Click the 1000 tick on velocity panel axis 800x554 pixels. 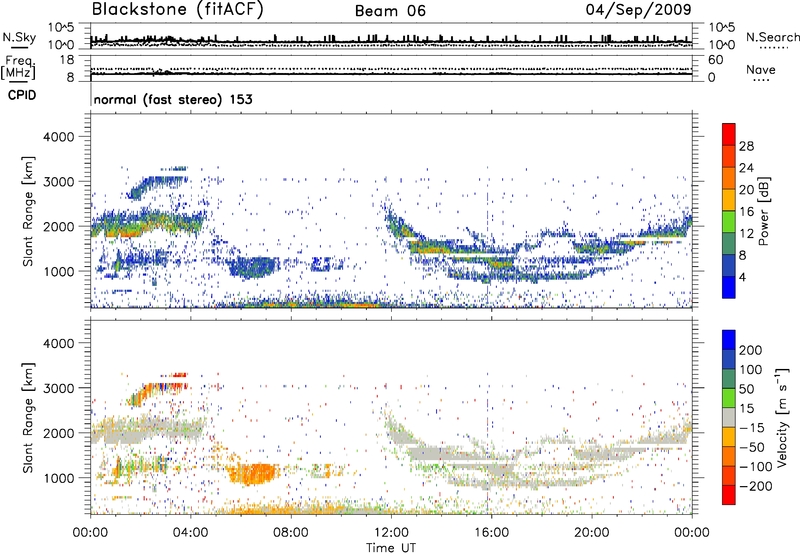point(58,478)
